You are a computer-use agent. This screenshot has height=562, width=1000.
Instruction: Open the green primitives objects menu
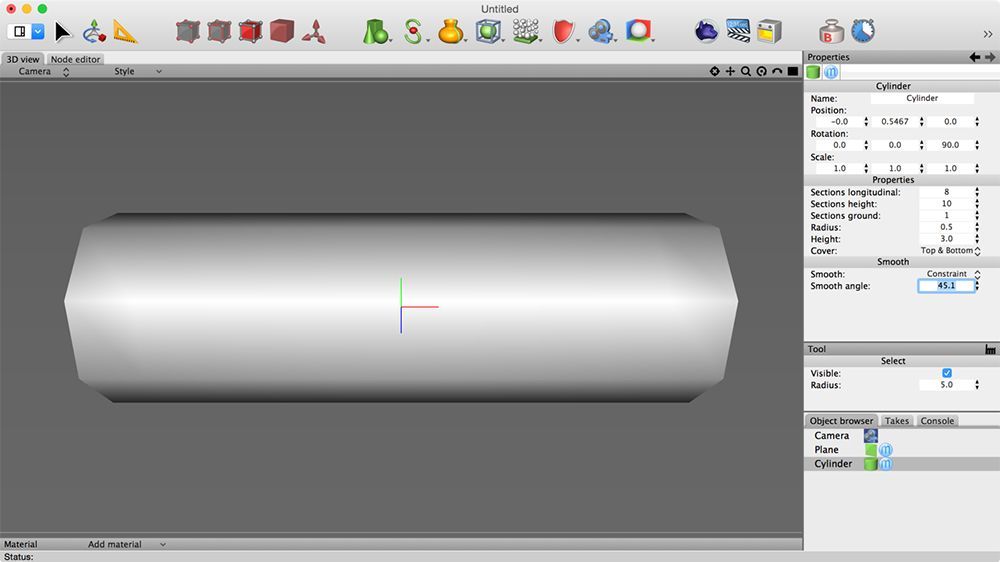pyautogui.click(x=376, y=31)
